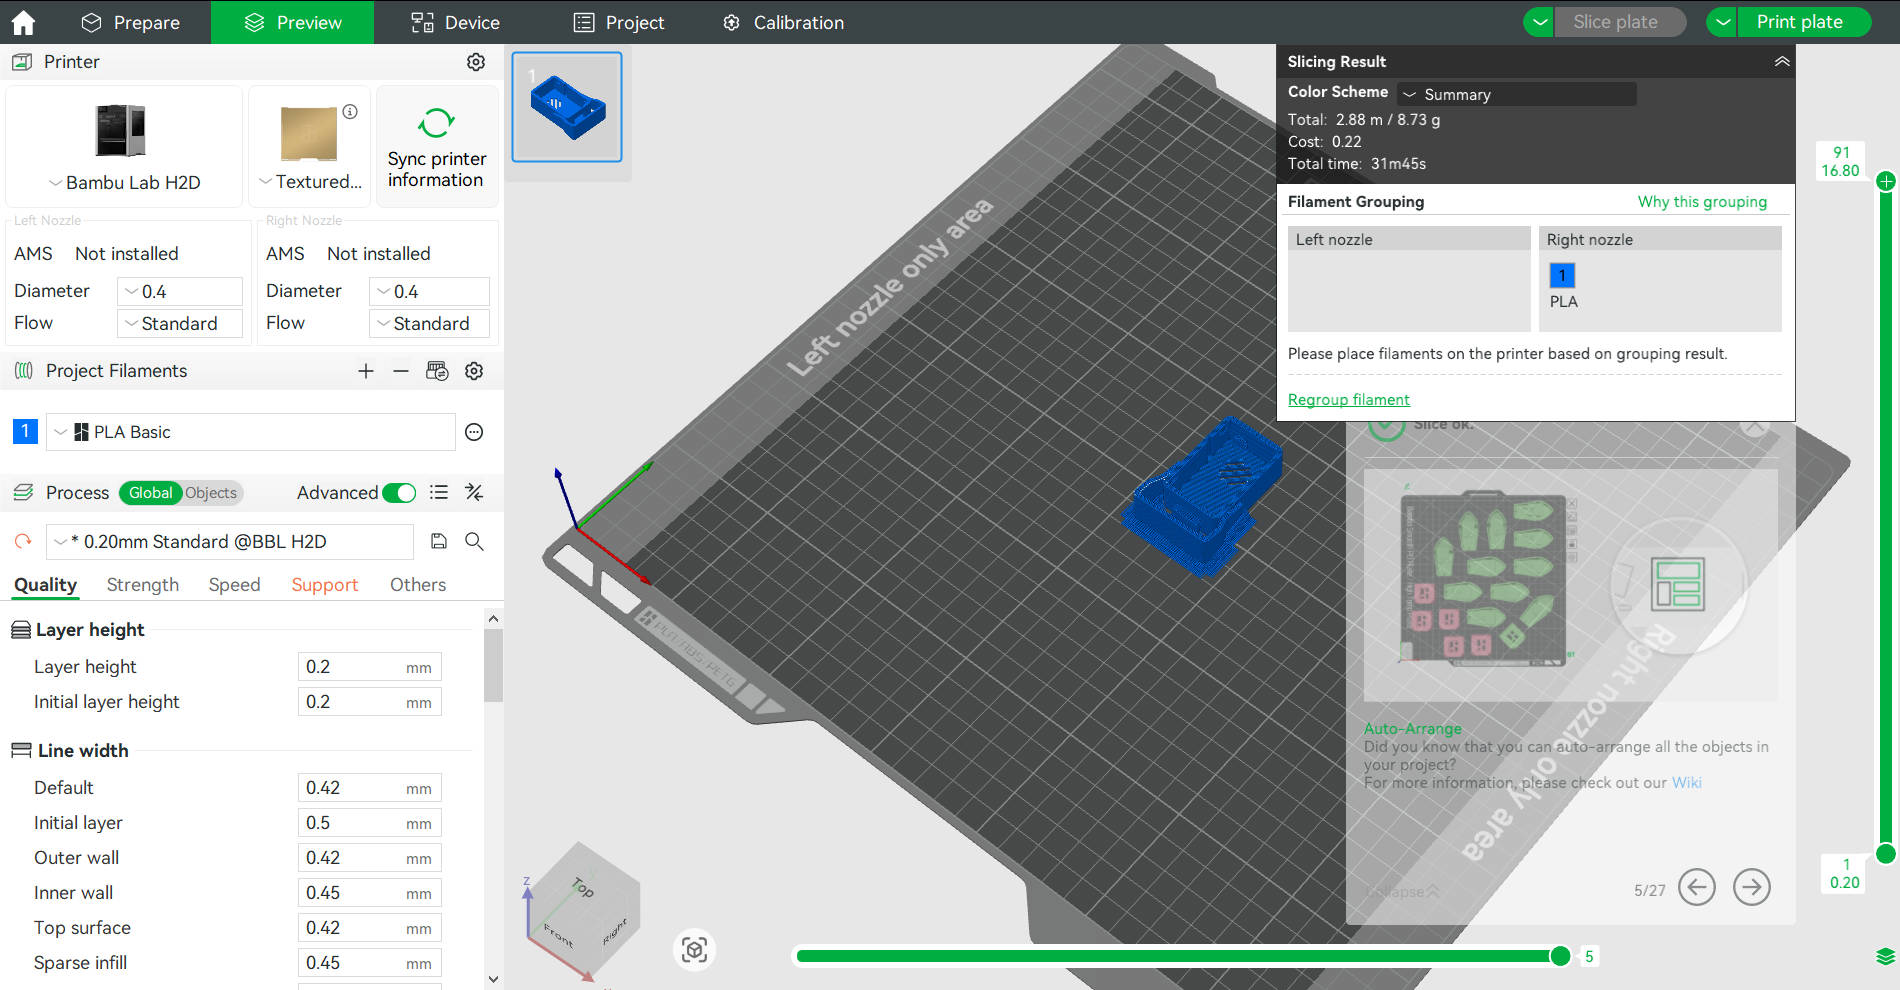Open 0.20mm Standard process preset dropdown
The height and width of the screenshot is (990, 1900).
pyautogui.click(x=230, y=542)
